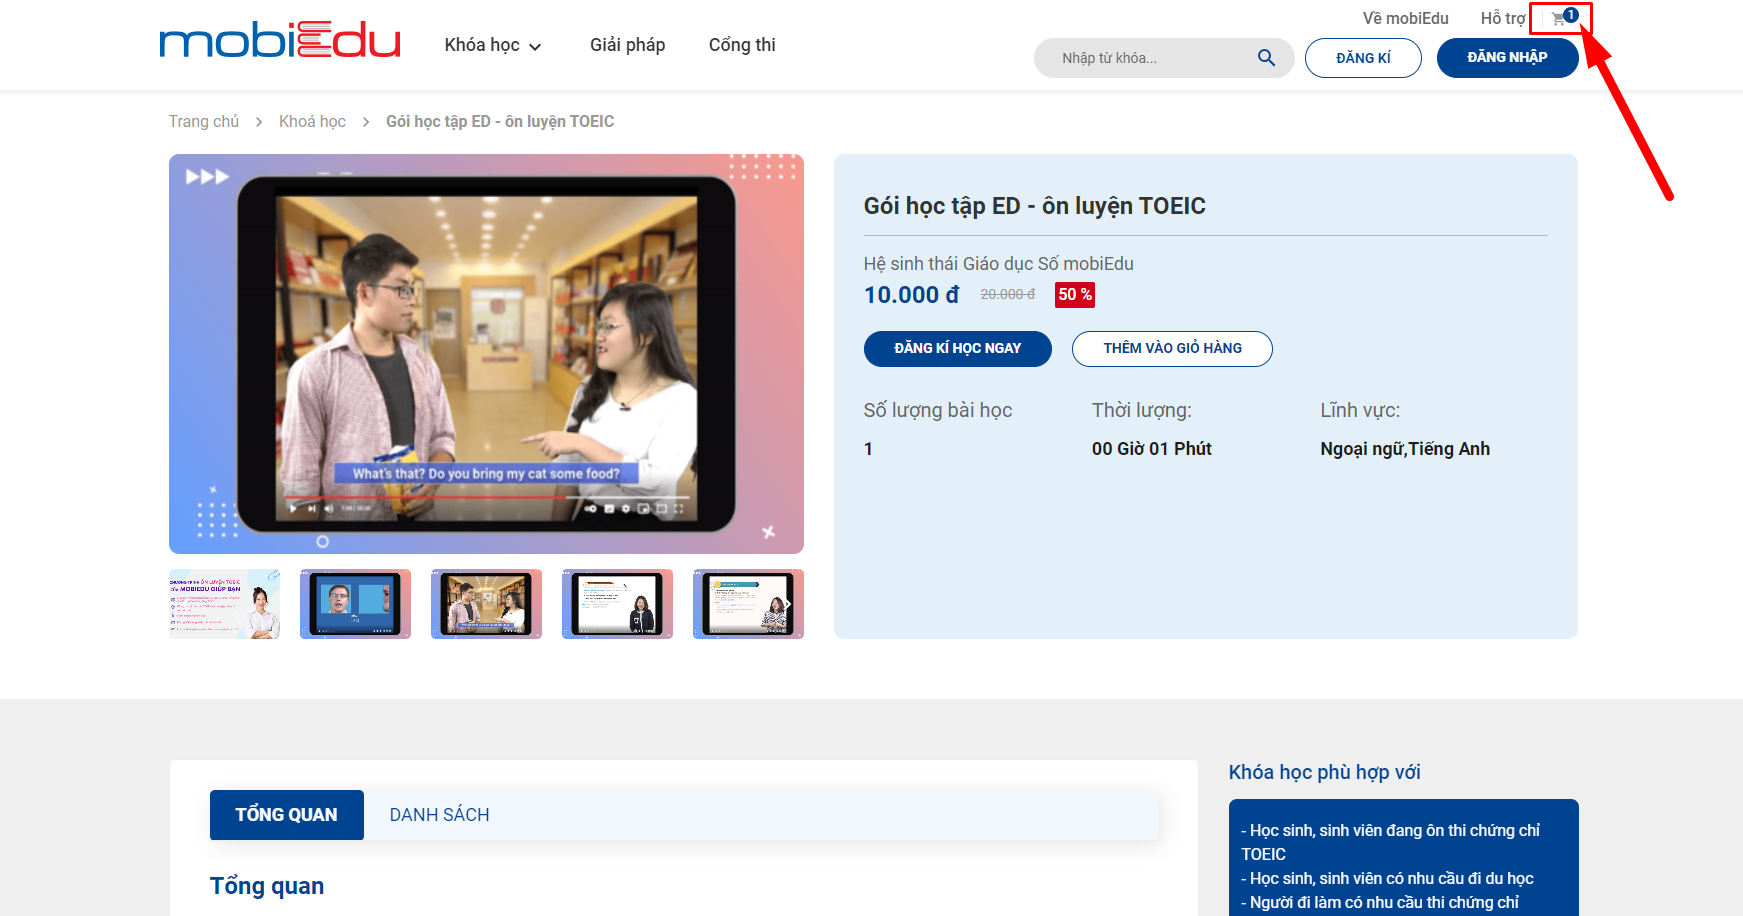Go to the Cổng thi page

[x=741, y=45]
